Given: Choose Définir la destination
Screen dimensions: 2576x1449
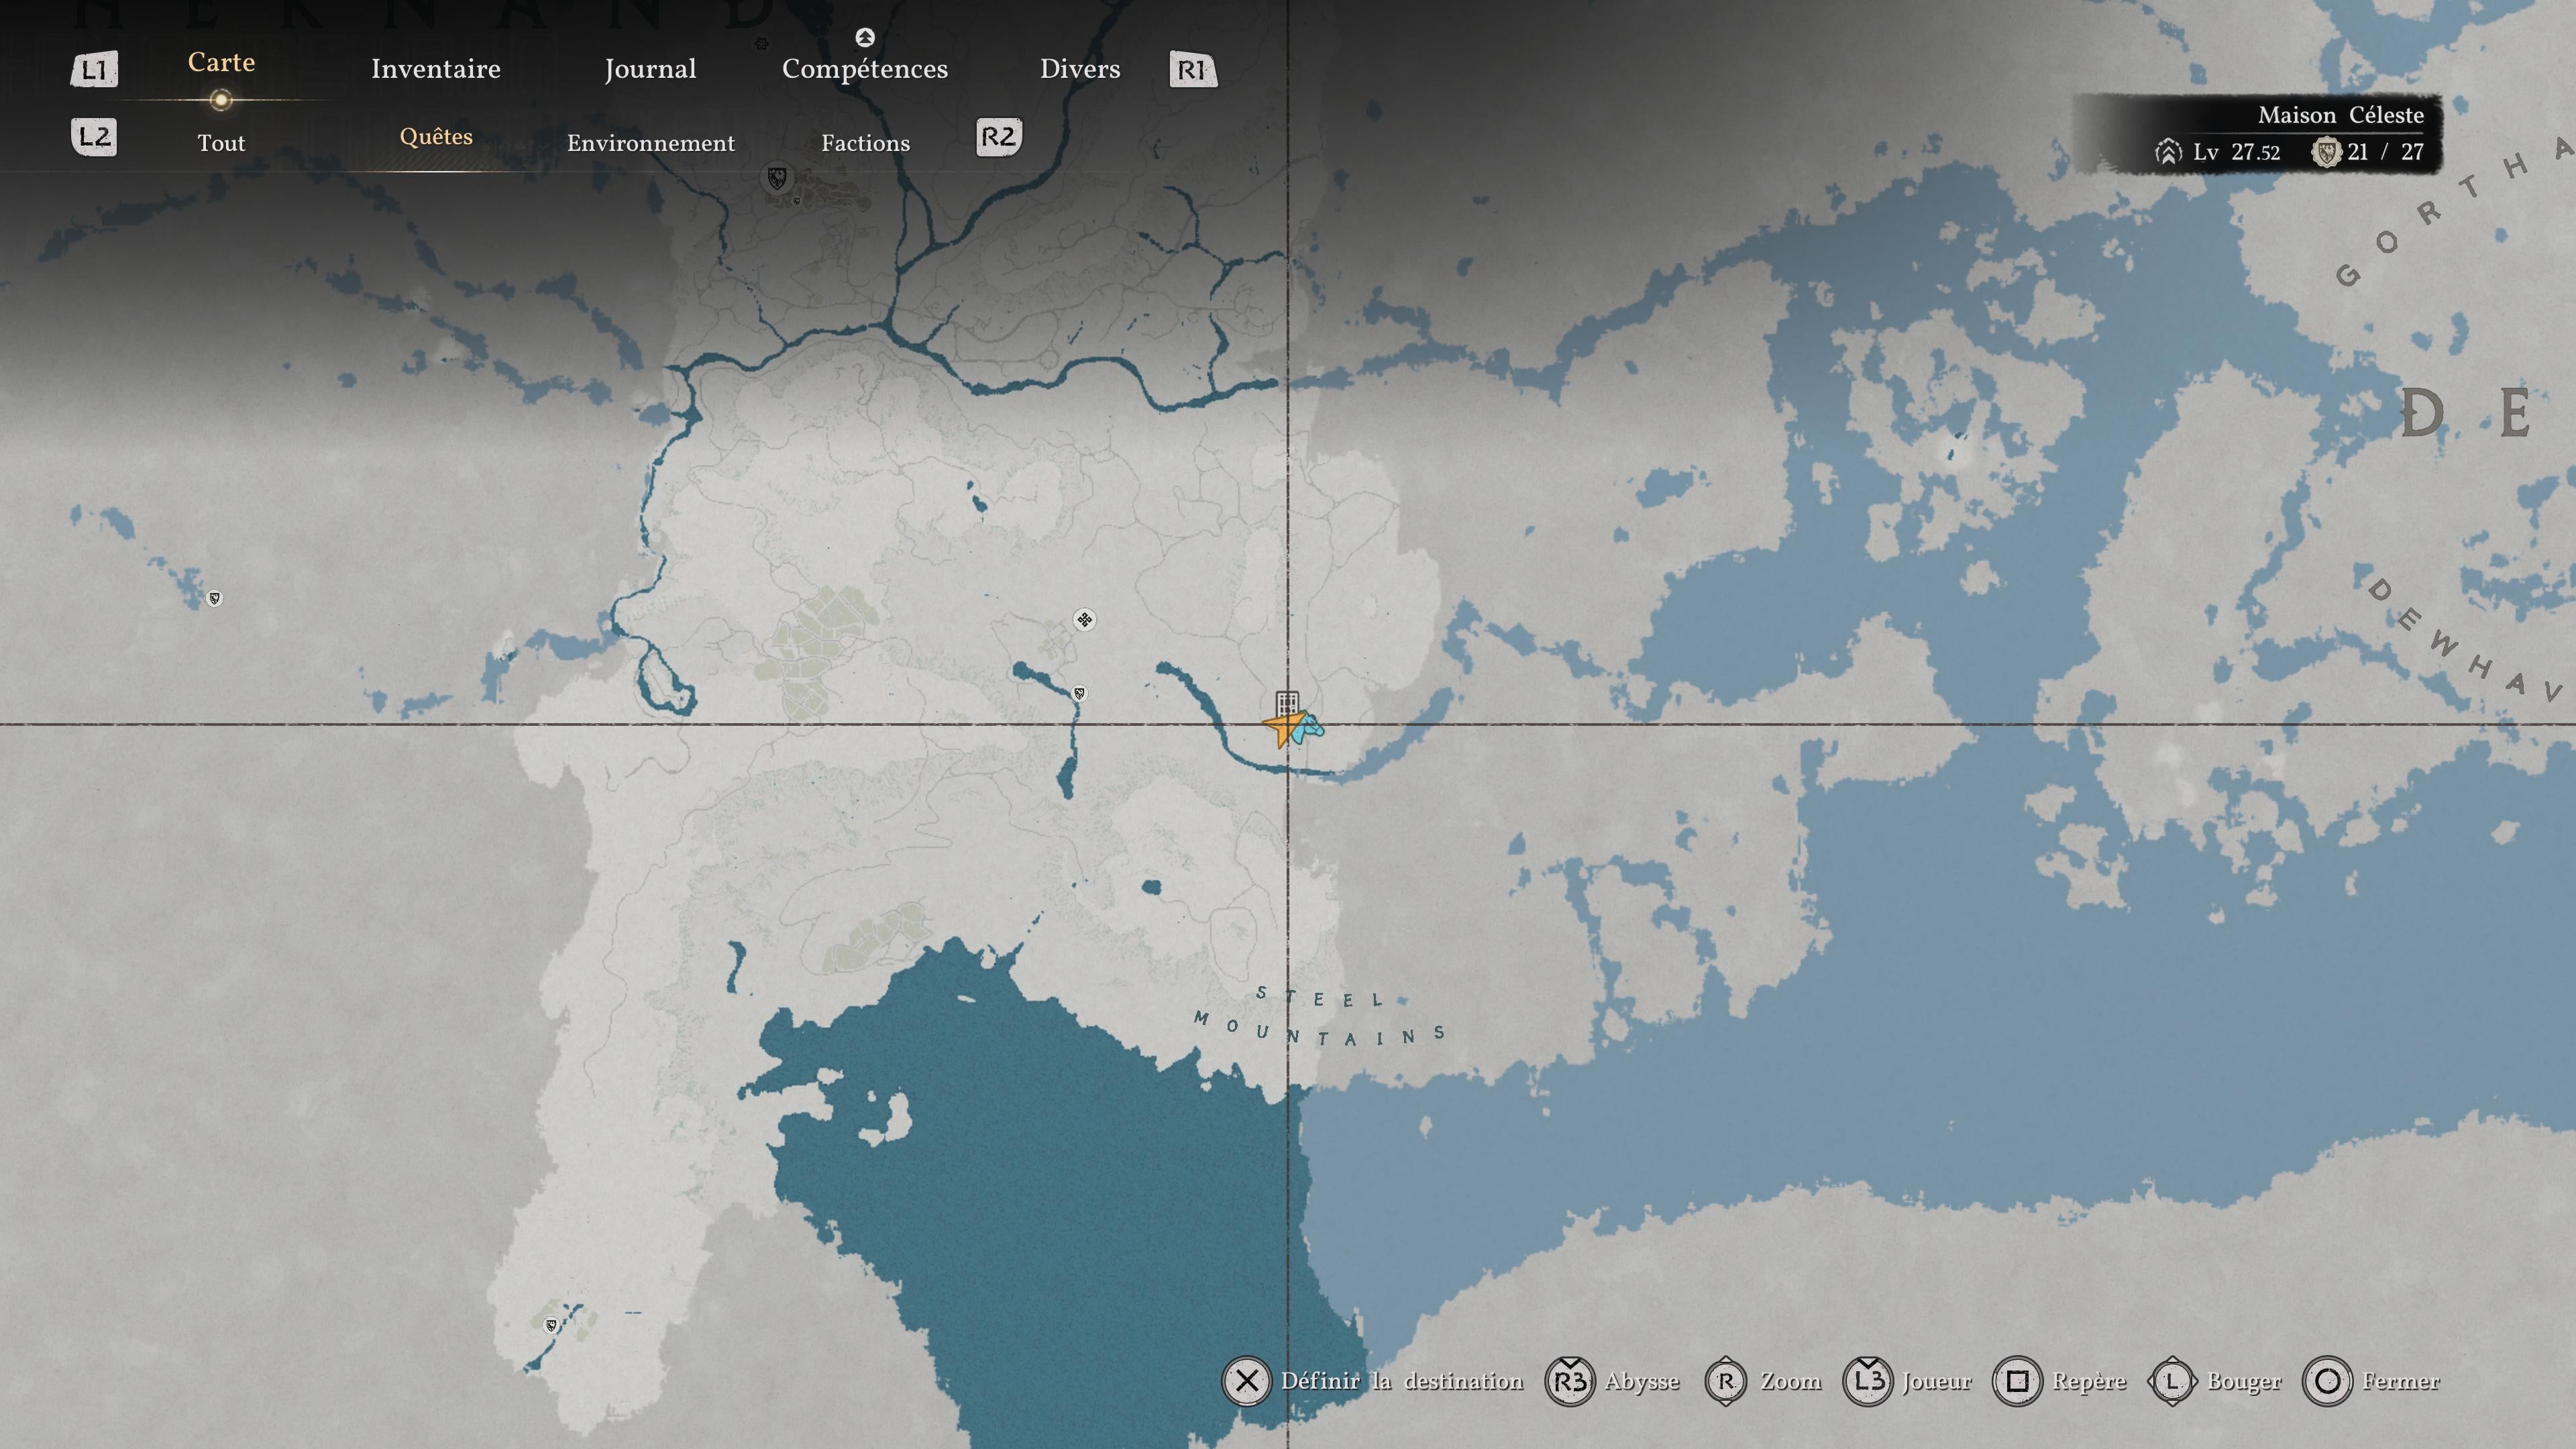Looking at the screenshot, I should pyautogui.click(x=1402, y=1381).
